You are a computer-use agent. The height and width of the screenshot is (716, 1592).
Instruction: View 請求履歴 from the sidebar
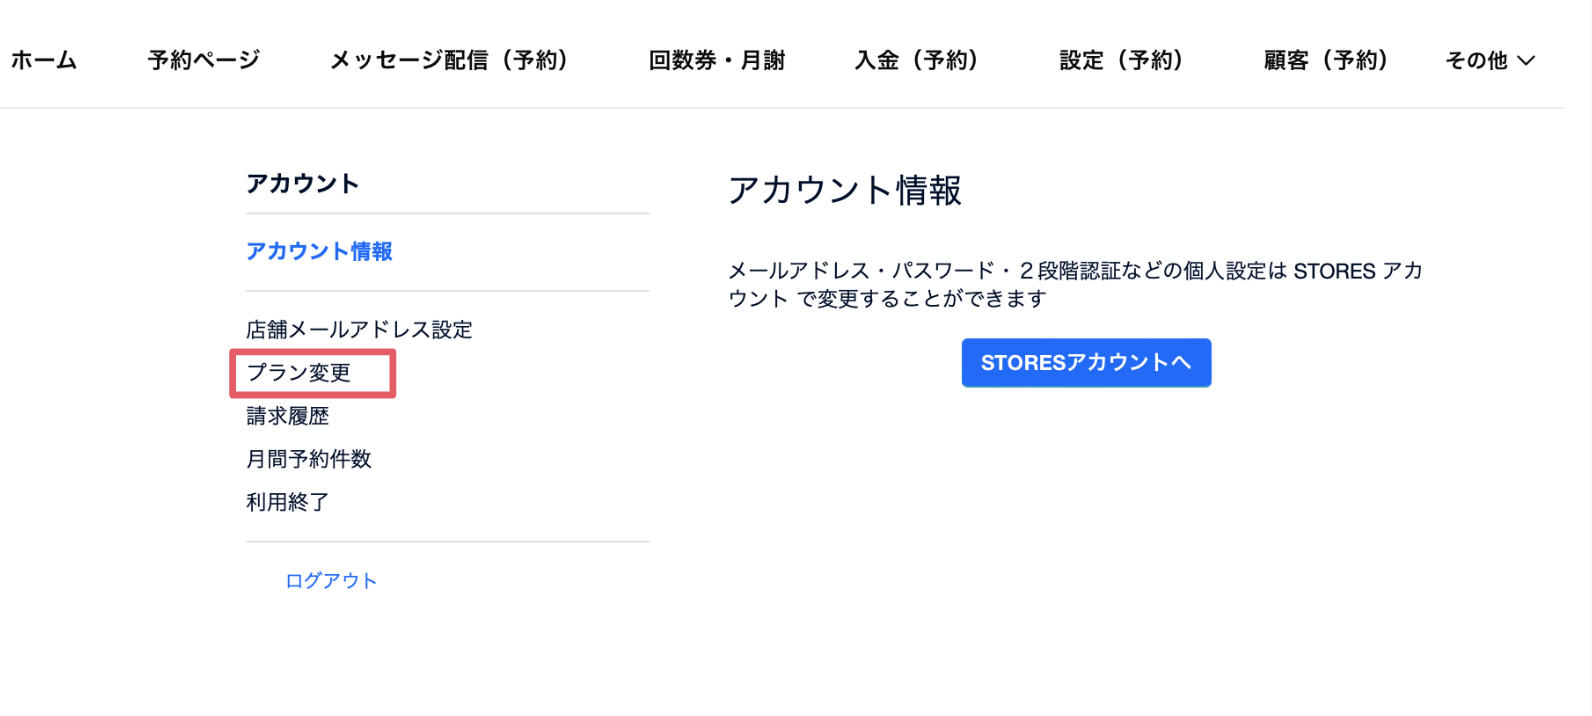tap(288, 416)
